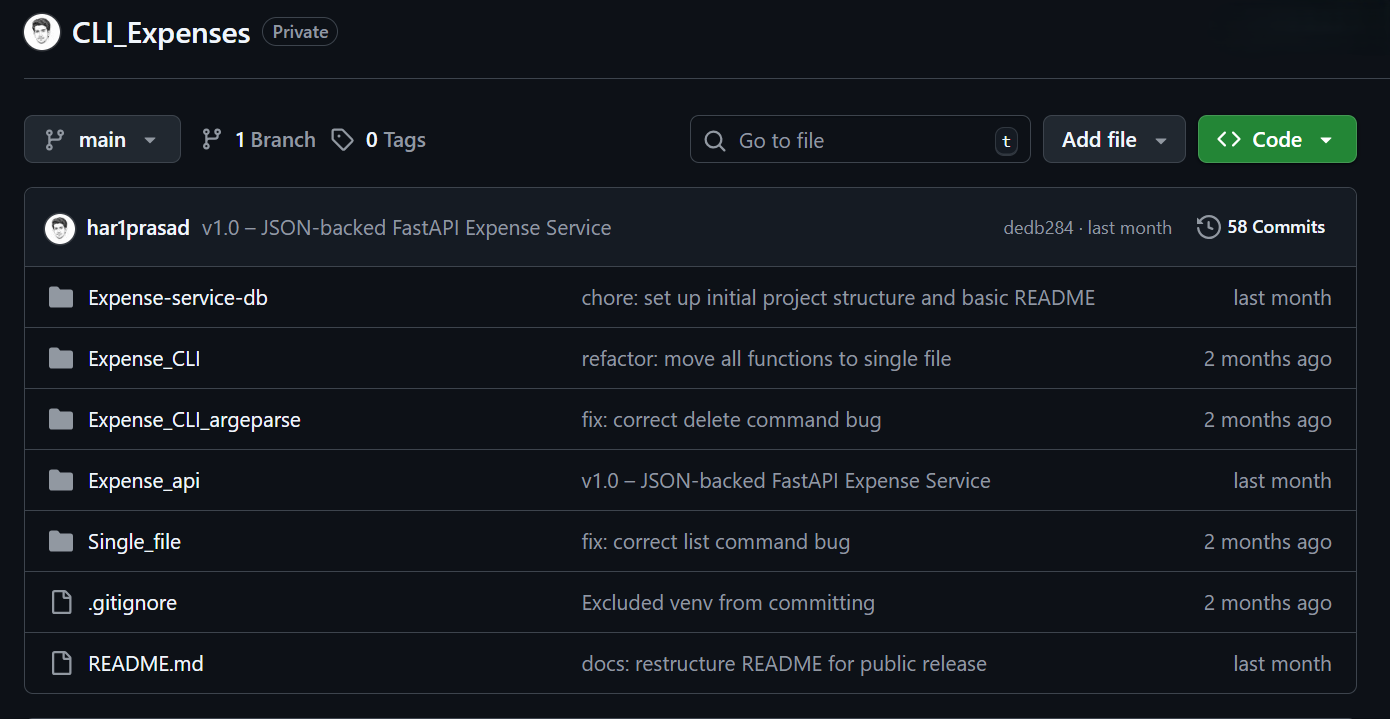The image size is (1390, 719).
Task: Open the README.md file
Action: [x=146, y=663]
